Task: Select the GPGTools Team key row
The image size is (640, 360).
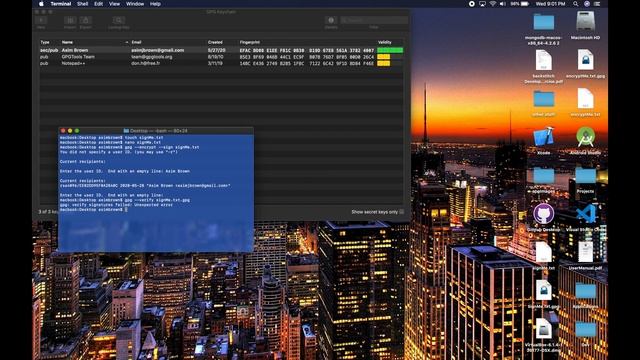Action: pos(222,57)
